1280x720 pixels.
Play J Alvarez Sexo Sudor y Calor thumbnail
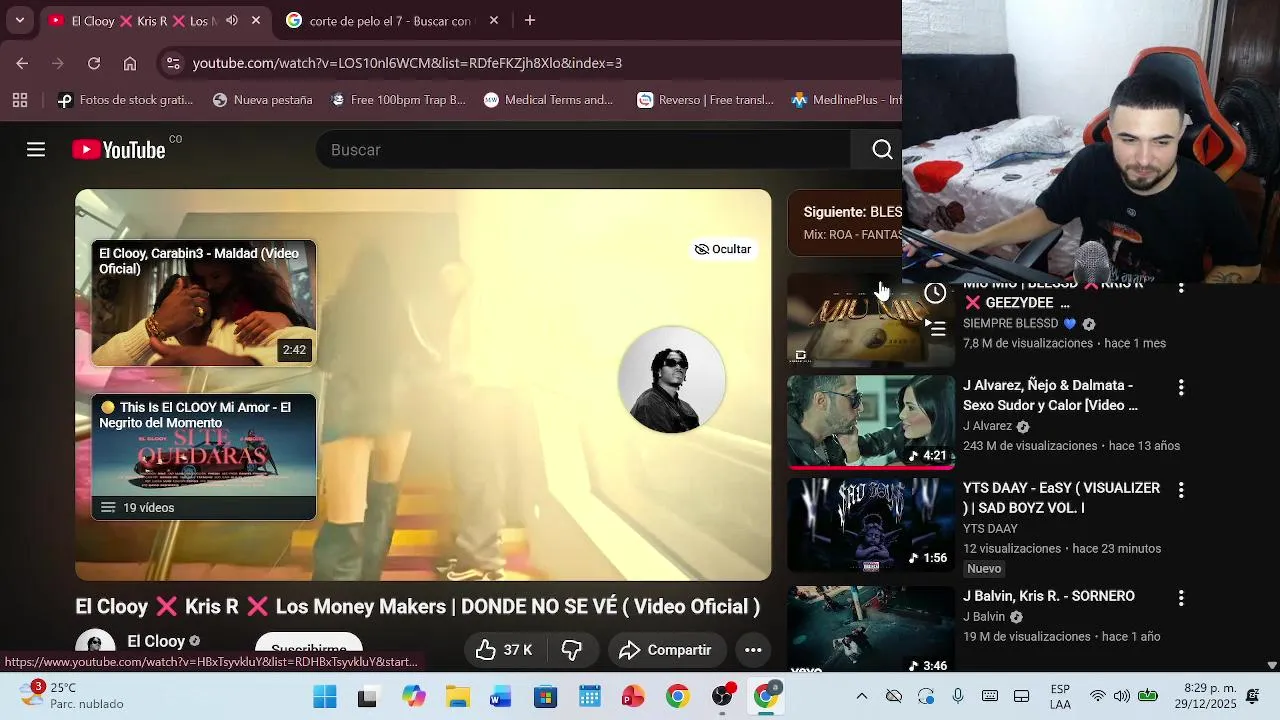tap(871, 422)
